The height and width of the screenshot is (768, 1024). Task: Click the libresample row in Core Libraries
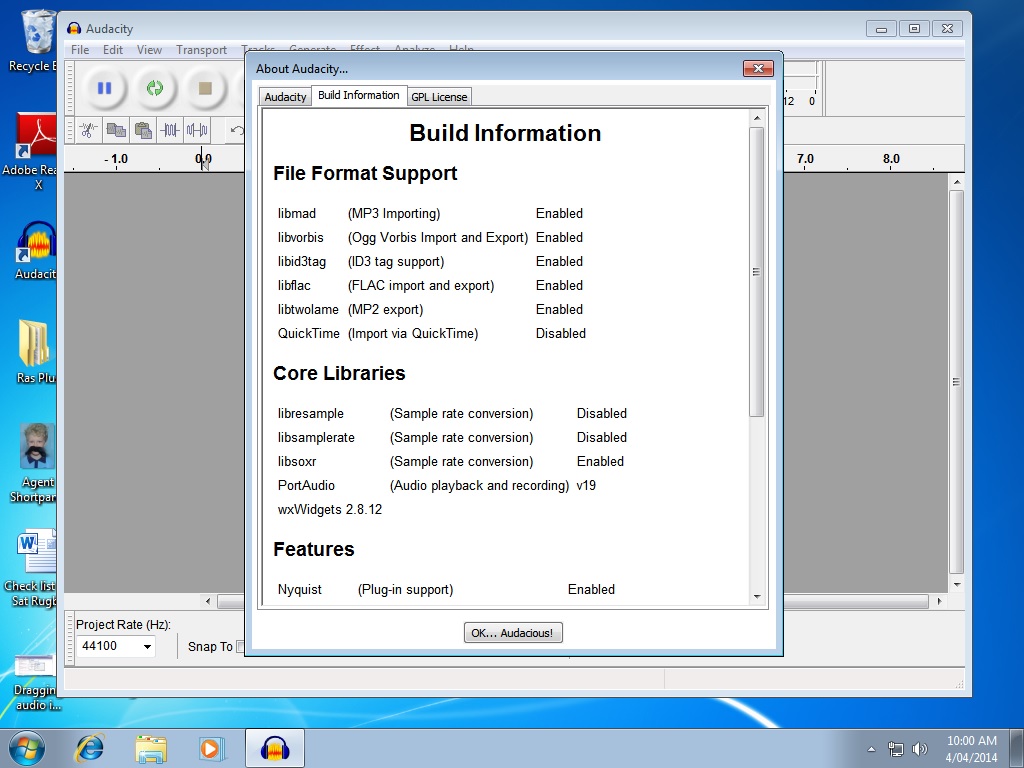(x=452, y=413)
